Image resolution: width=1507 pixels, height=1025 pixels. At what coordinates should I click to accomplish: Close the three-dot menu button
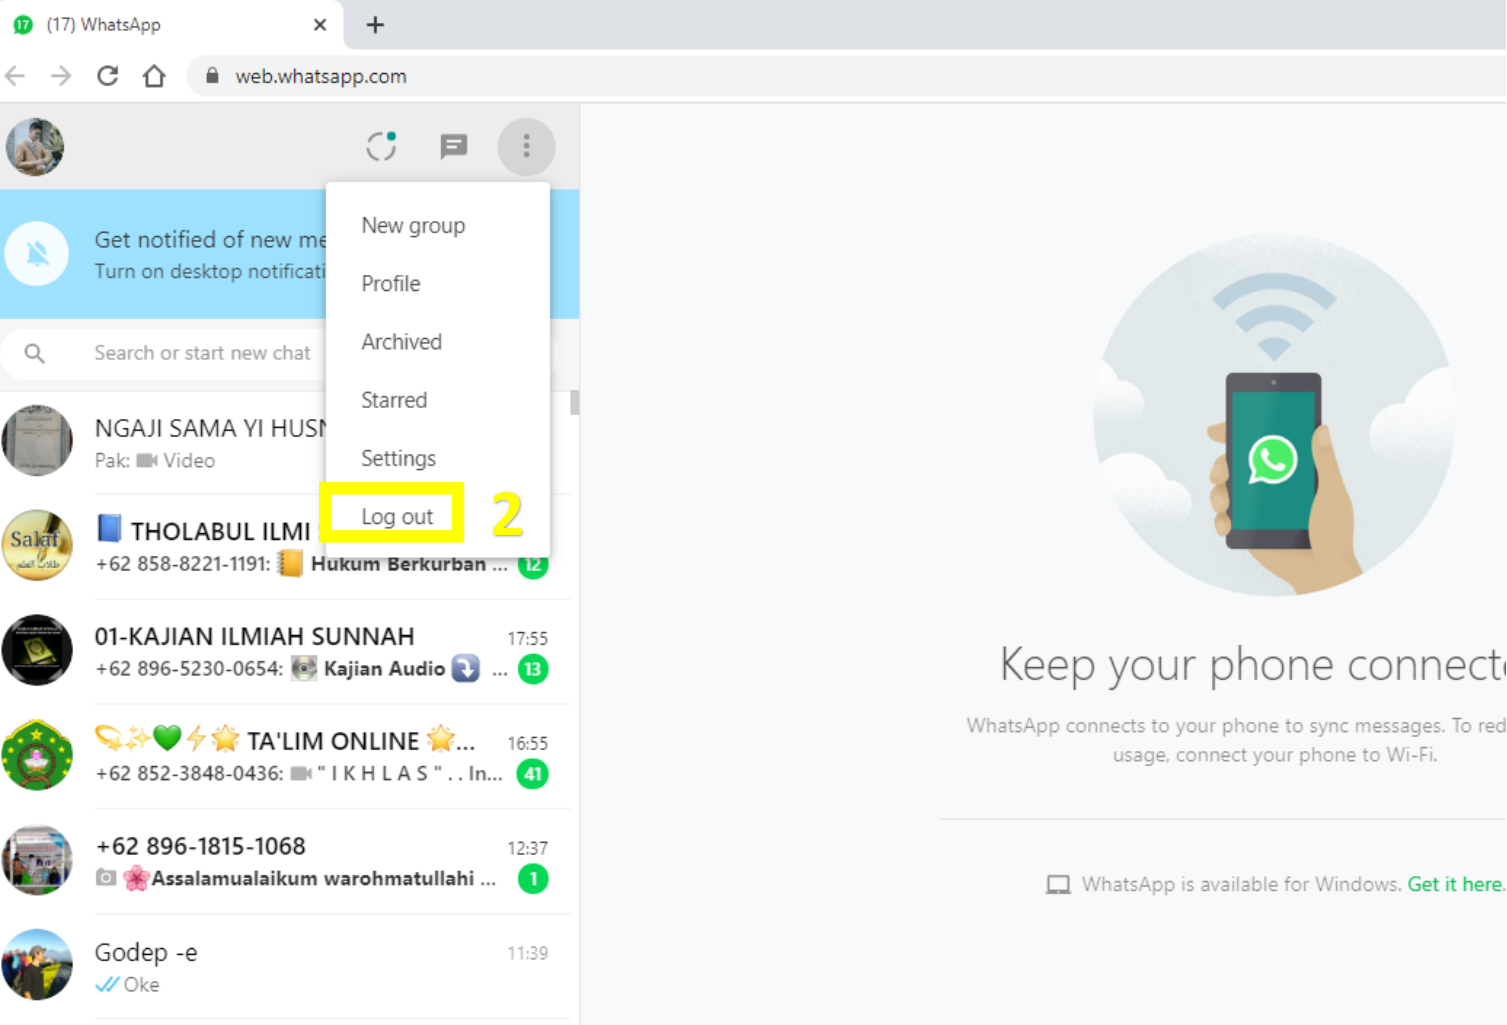(x=526, y=147)
